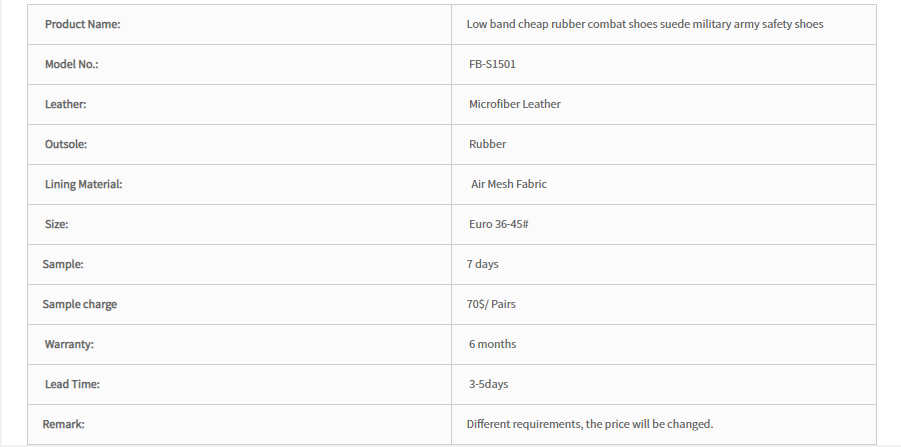Click the 70$/ Pairs charge value
Screen dimensions: 901x447
pyautogui.click(x=491, y=304)
